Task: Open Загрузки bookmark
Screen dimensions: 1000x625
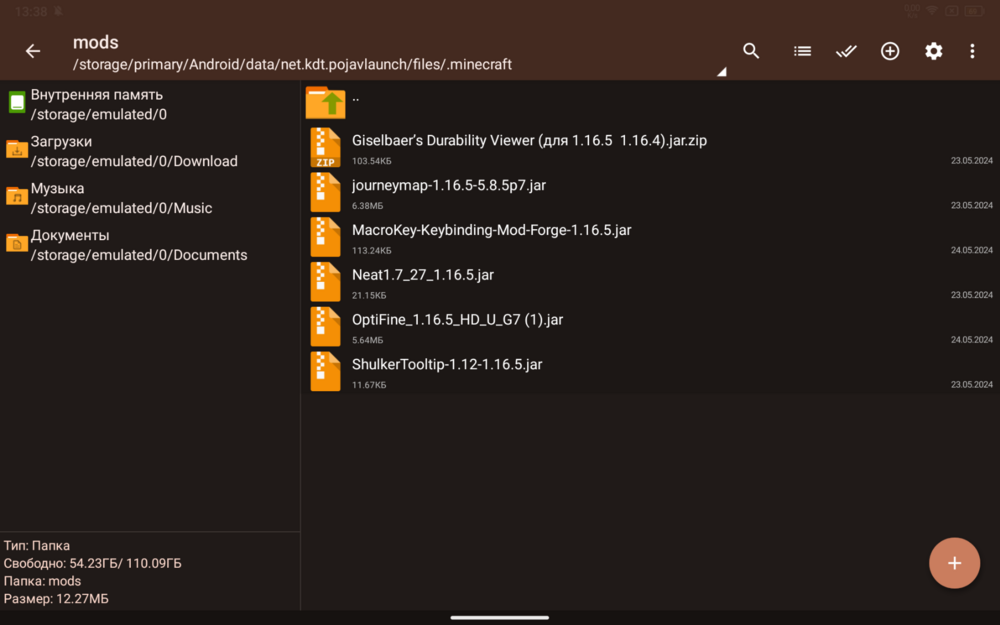Action: tap(150, 151)
